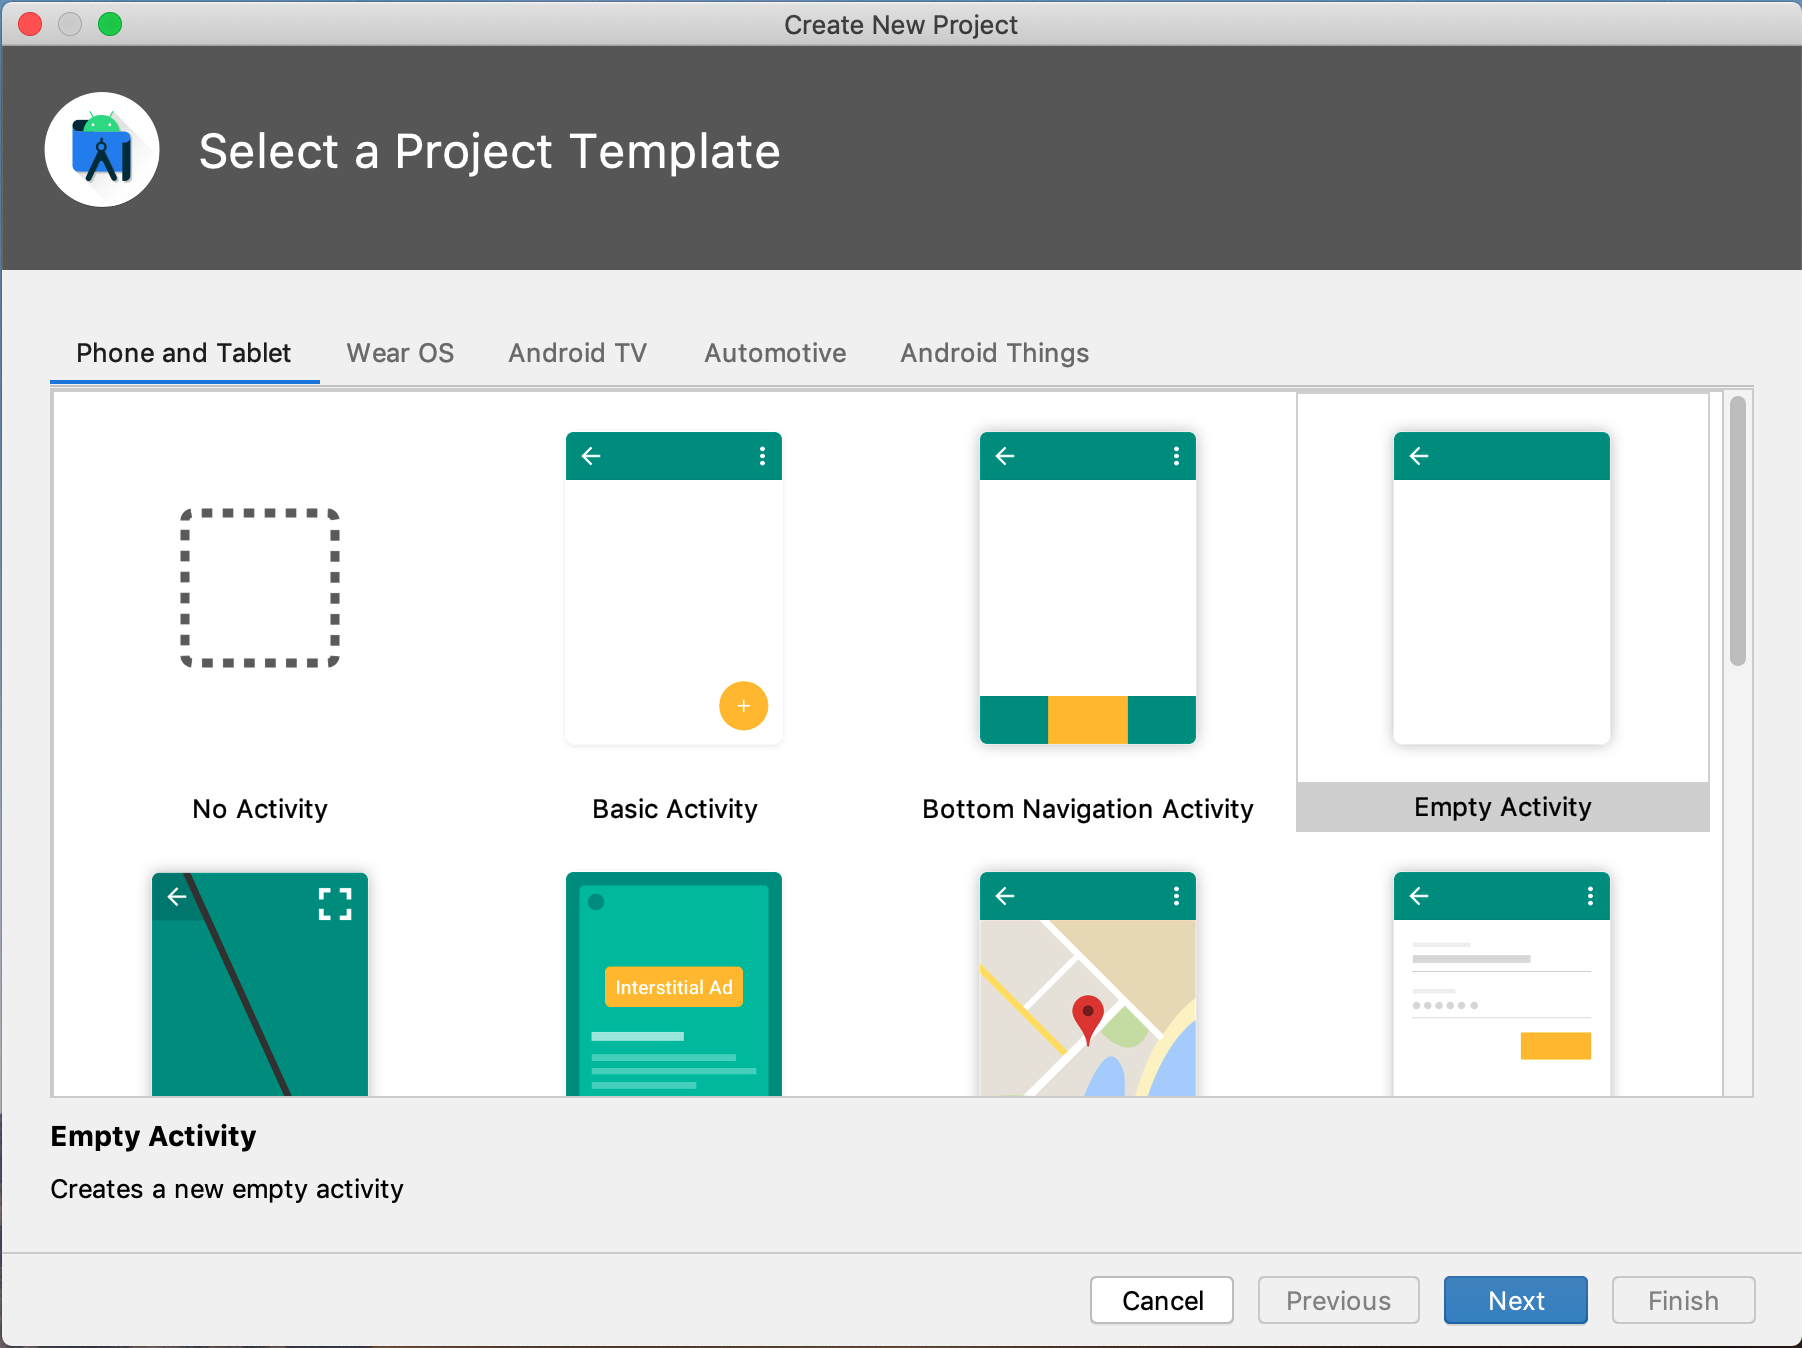Viewport: 1802px width, 1348px height.
Task: Switch to the Automotive tab
Action: point(775,353)
